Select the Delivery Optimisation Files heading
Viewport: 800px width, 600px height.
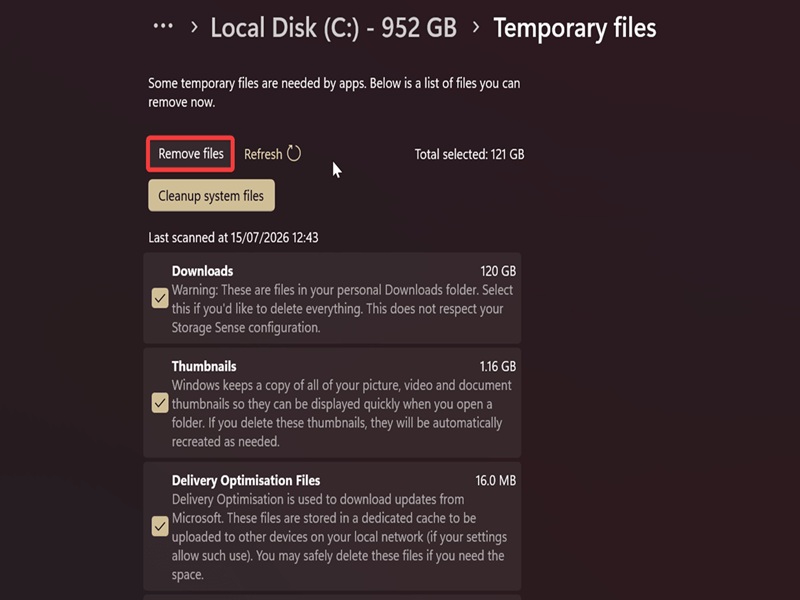coord(246,481)
